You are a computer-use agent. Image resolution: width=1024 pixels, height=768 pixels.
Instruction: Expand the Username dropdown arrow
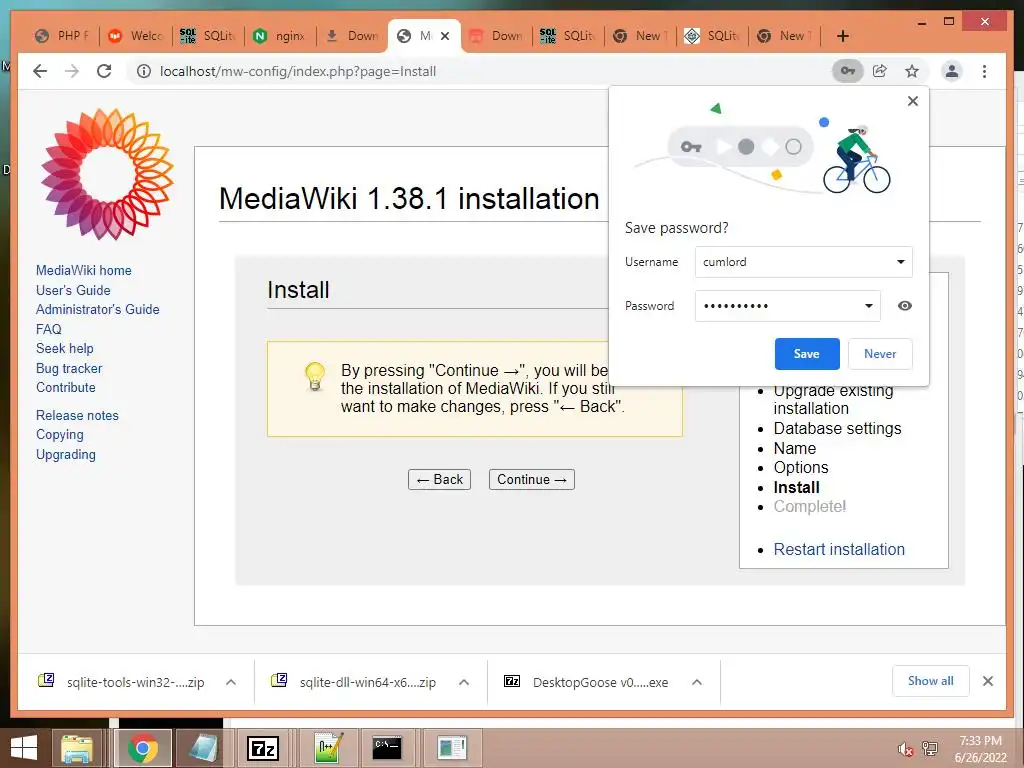[901, 262]
